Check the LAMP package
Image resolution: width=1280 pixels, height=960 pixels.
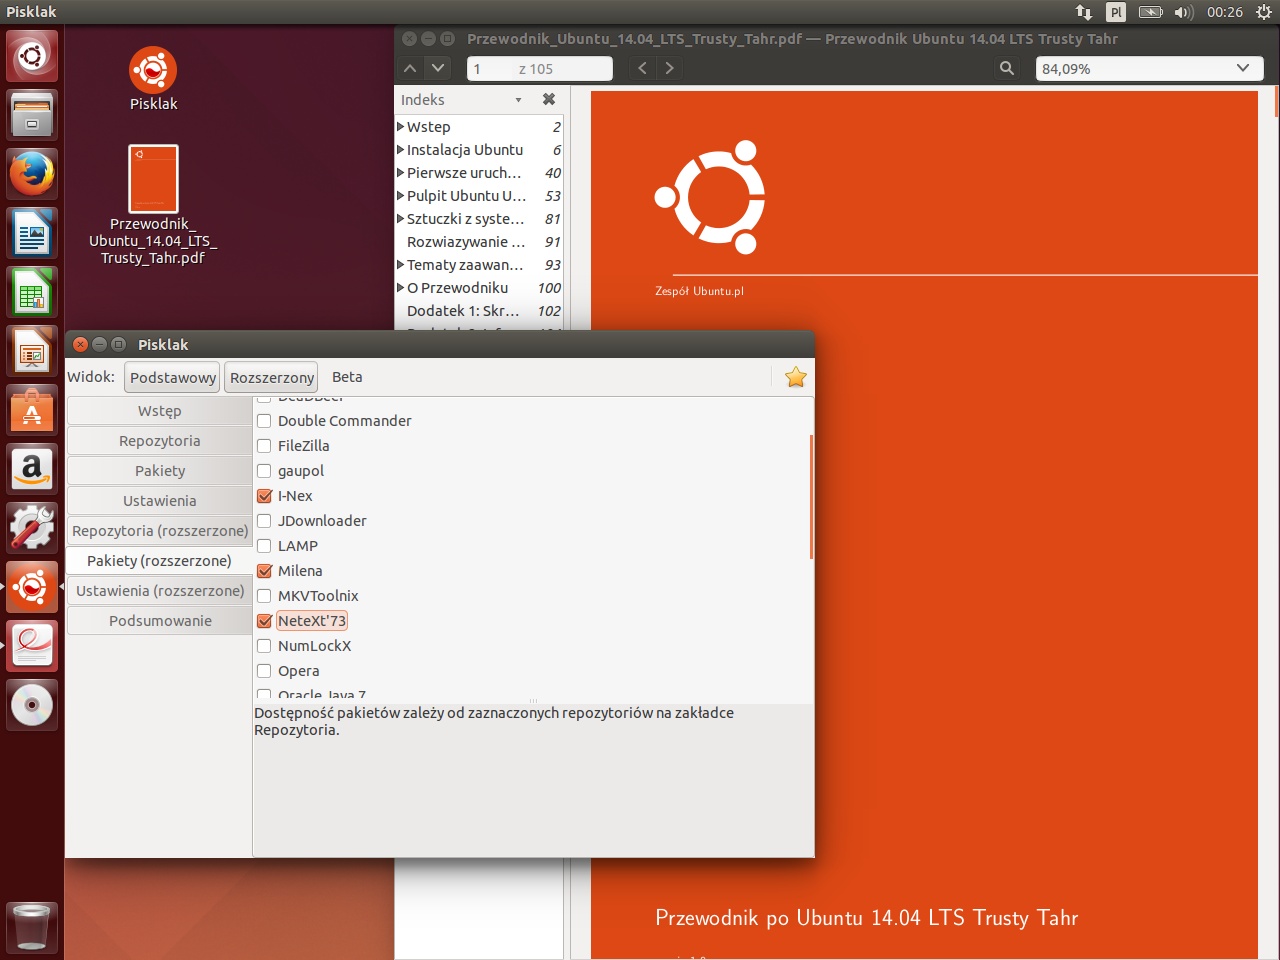coord(264,546)
